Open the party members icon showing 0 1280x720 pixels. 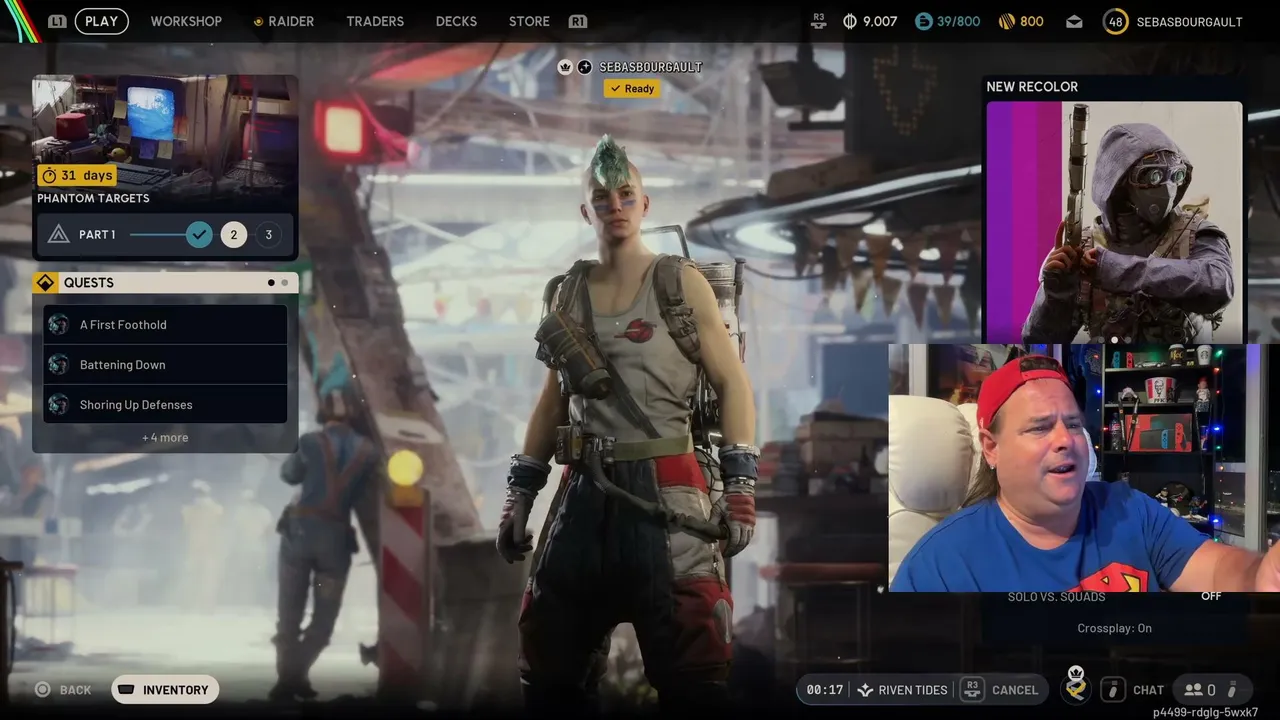(1200, 690)
